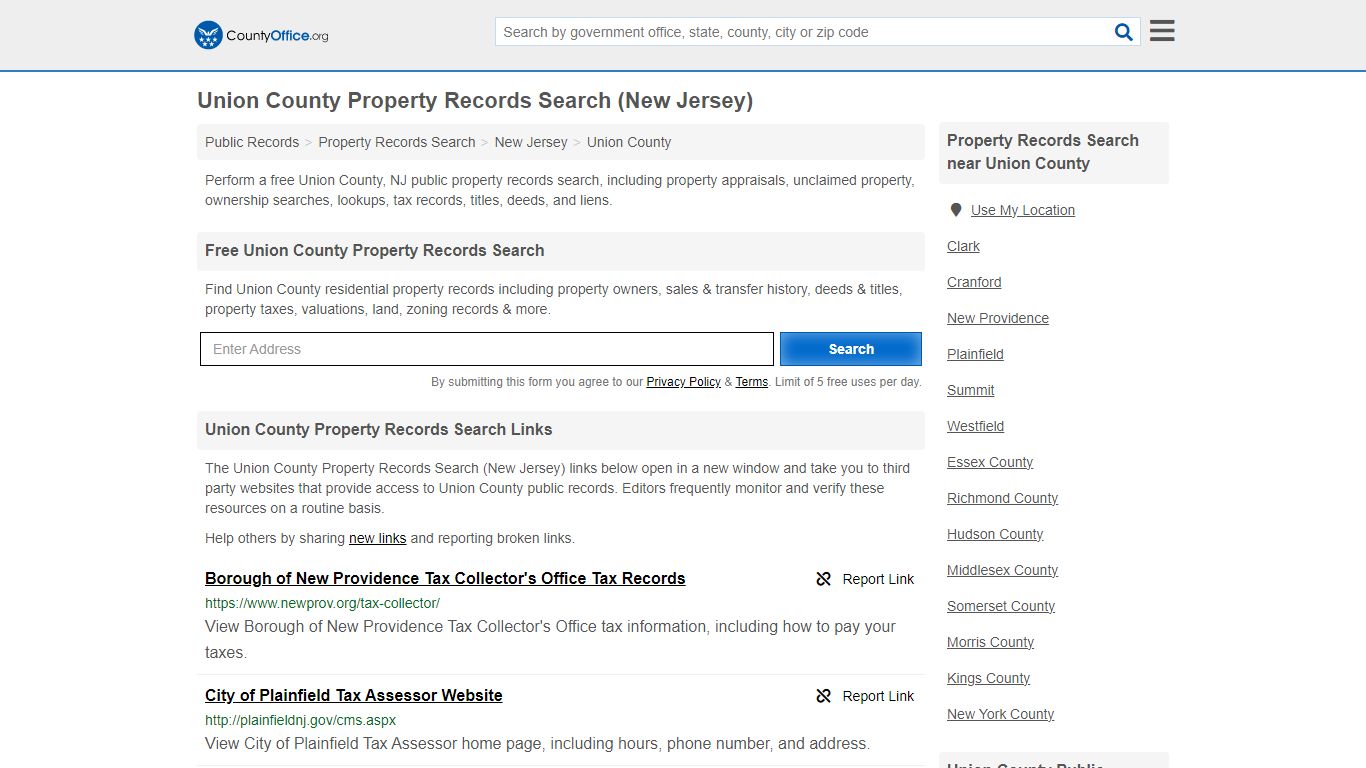Open Richmond County link

pyautogui.click(x=1002, y=498)
